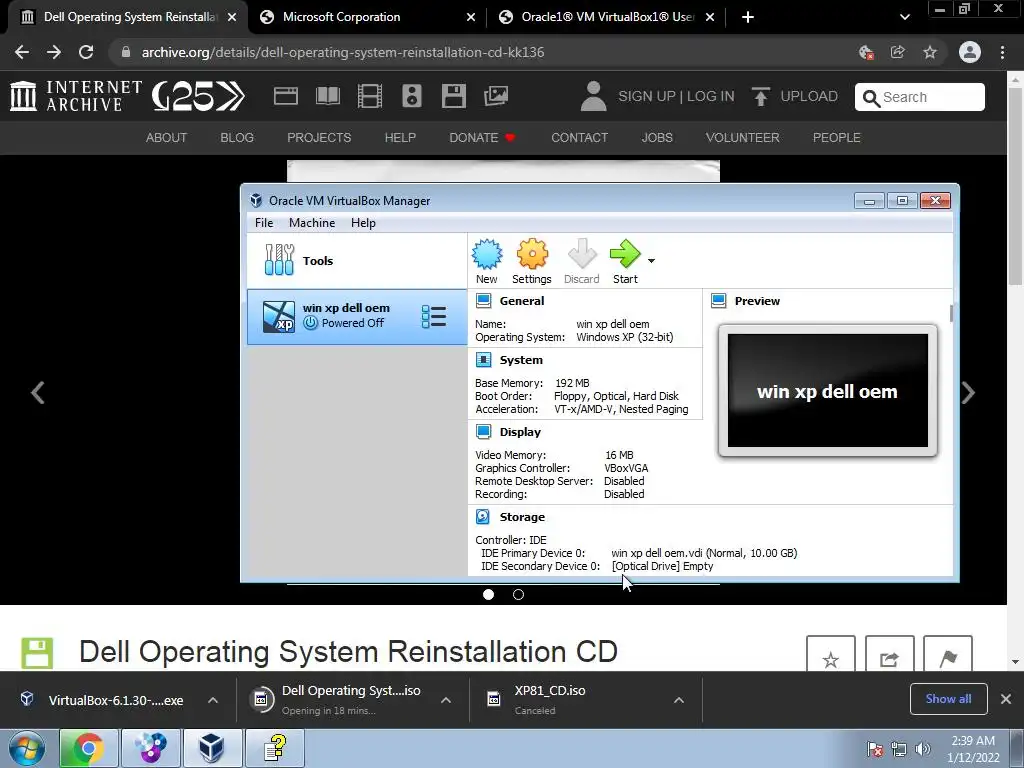The height and width of the screenshot is (768, 1024).
Task: Open the BLOG nav item
Action: 237,138
